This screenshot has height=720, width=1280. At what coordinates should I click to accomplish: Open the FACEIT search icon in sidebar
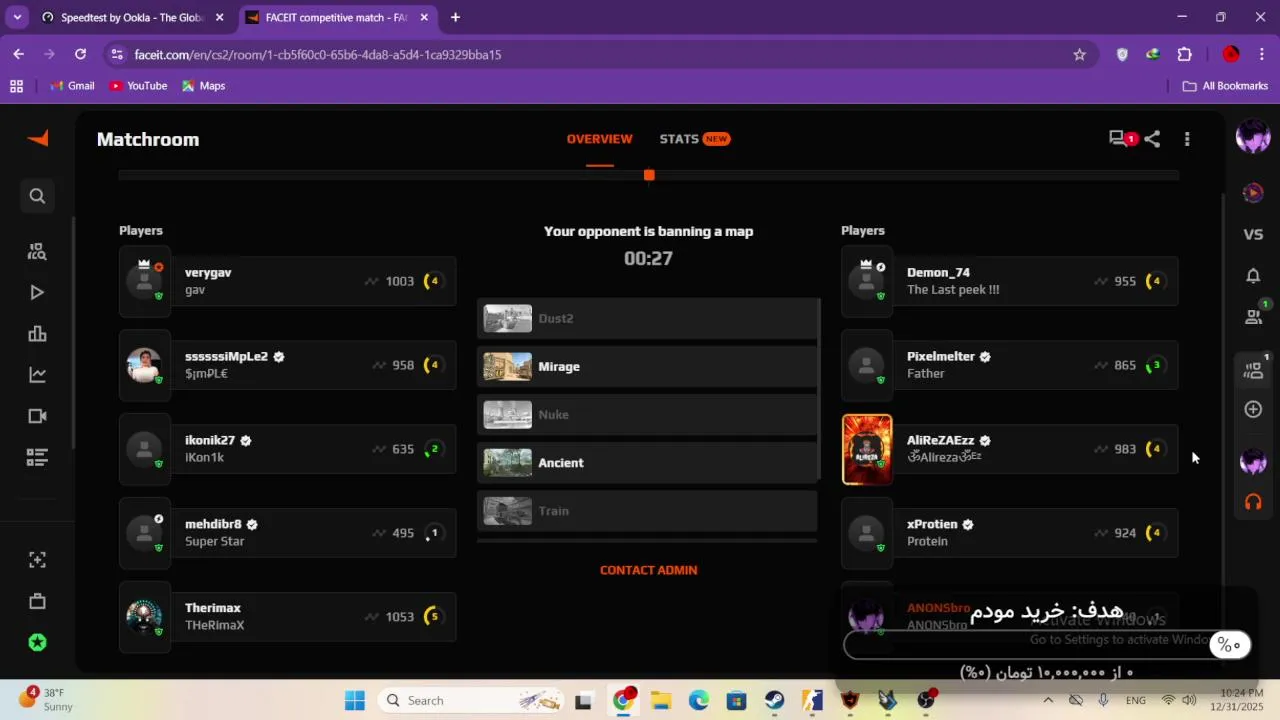37,196
